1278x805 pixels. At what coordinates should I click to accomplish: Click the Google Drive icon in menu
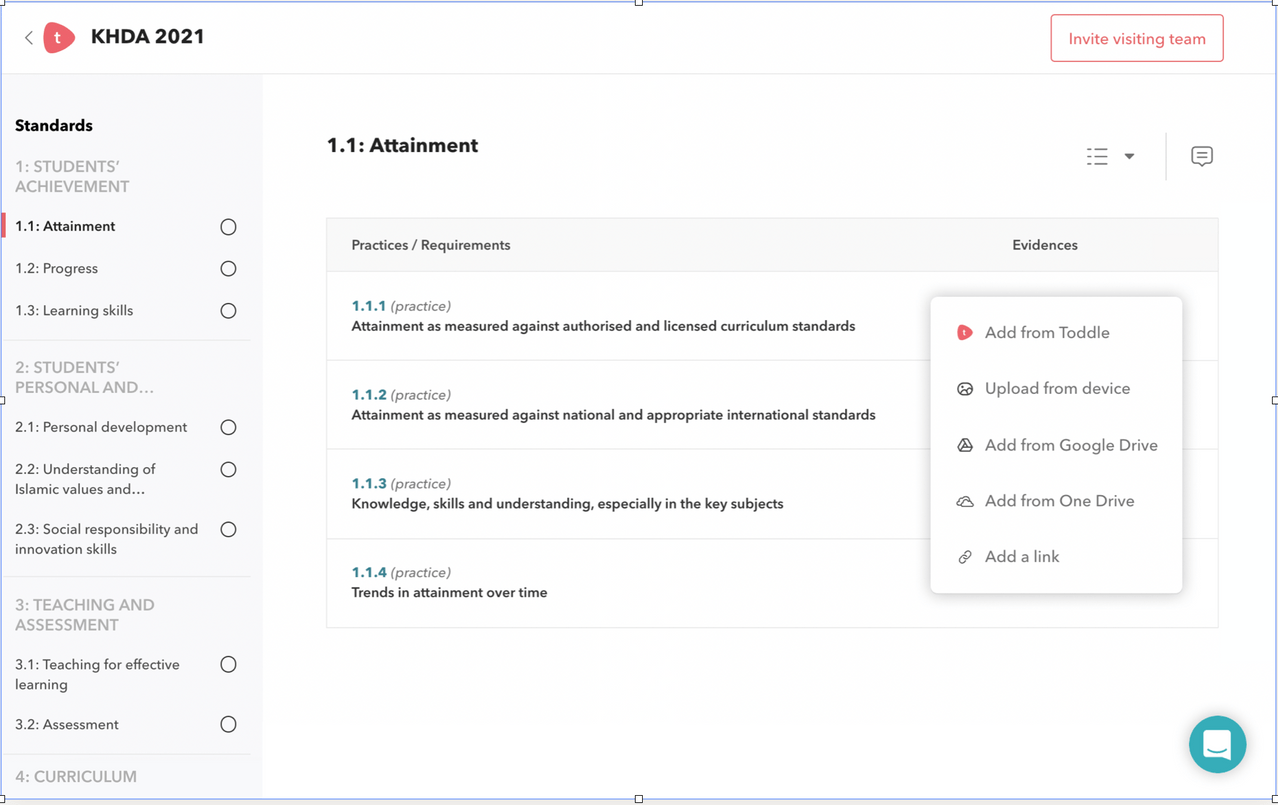click(x=964, y=445)
